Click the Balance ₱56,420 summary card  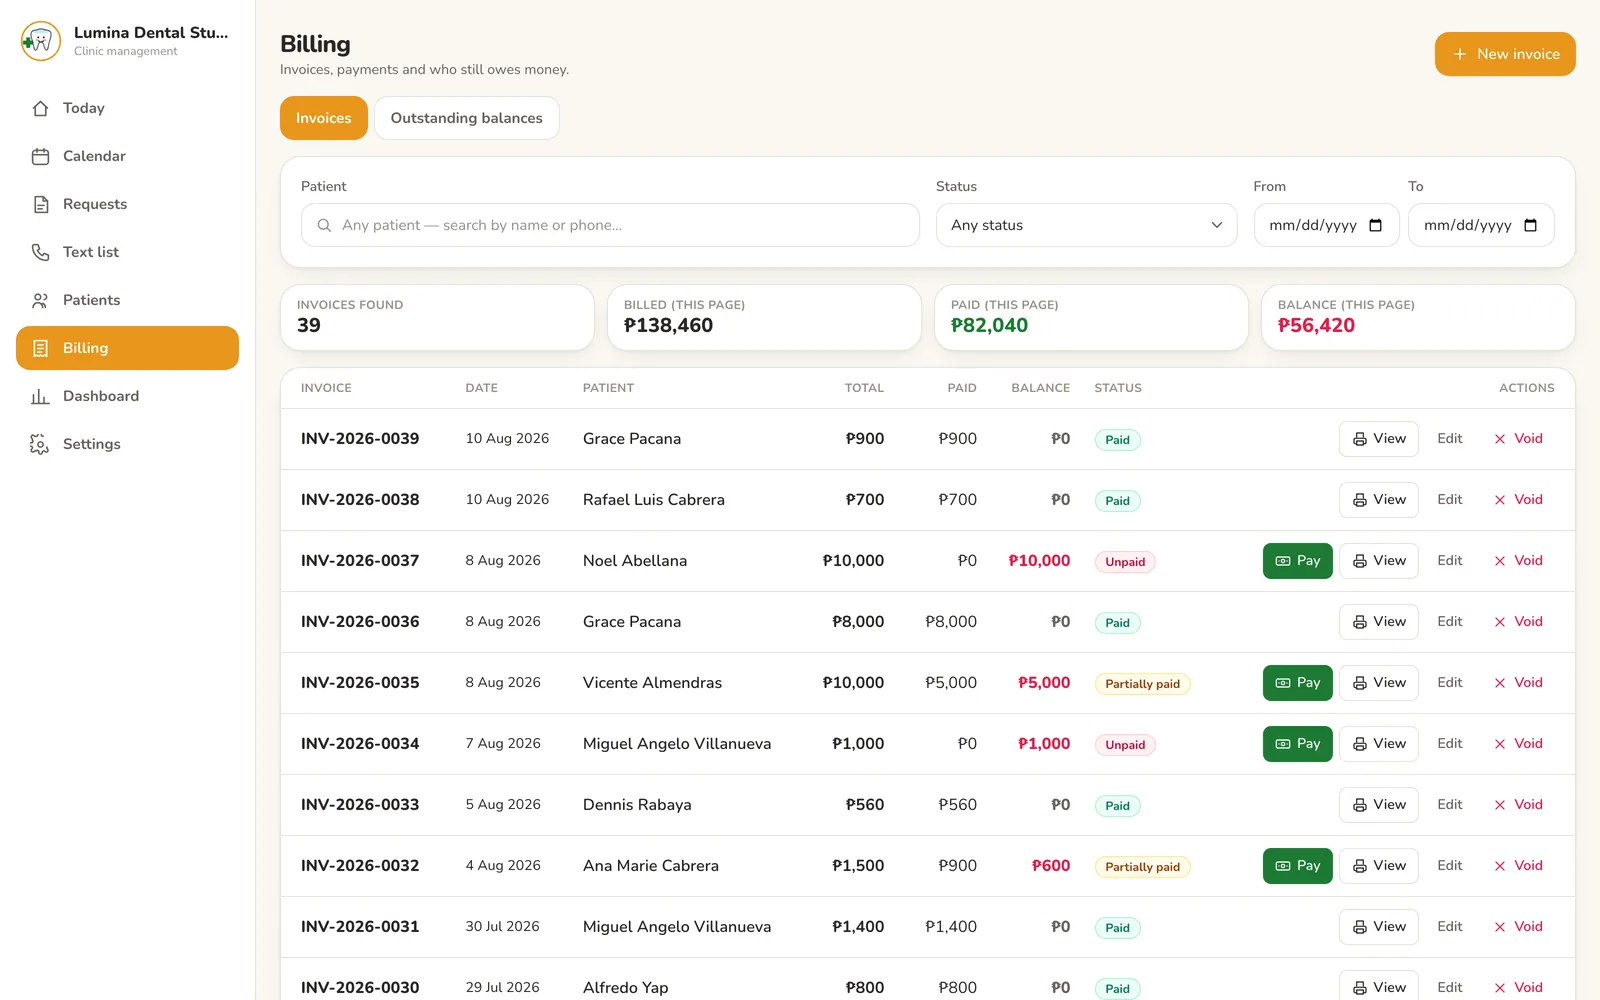(1418, 318)
